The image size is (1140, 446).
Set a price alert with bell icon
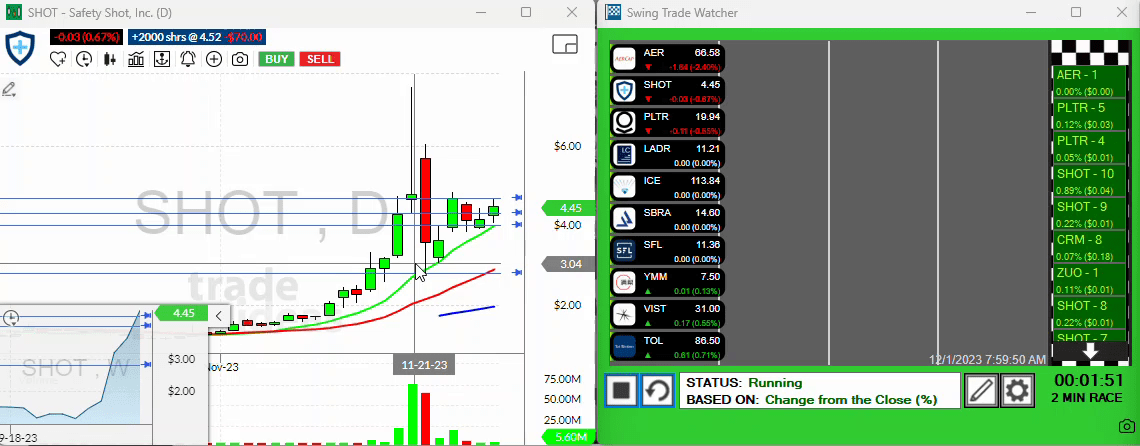coord(187,59)
